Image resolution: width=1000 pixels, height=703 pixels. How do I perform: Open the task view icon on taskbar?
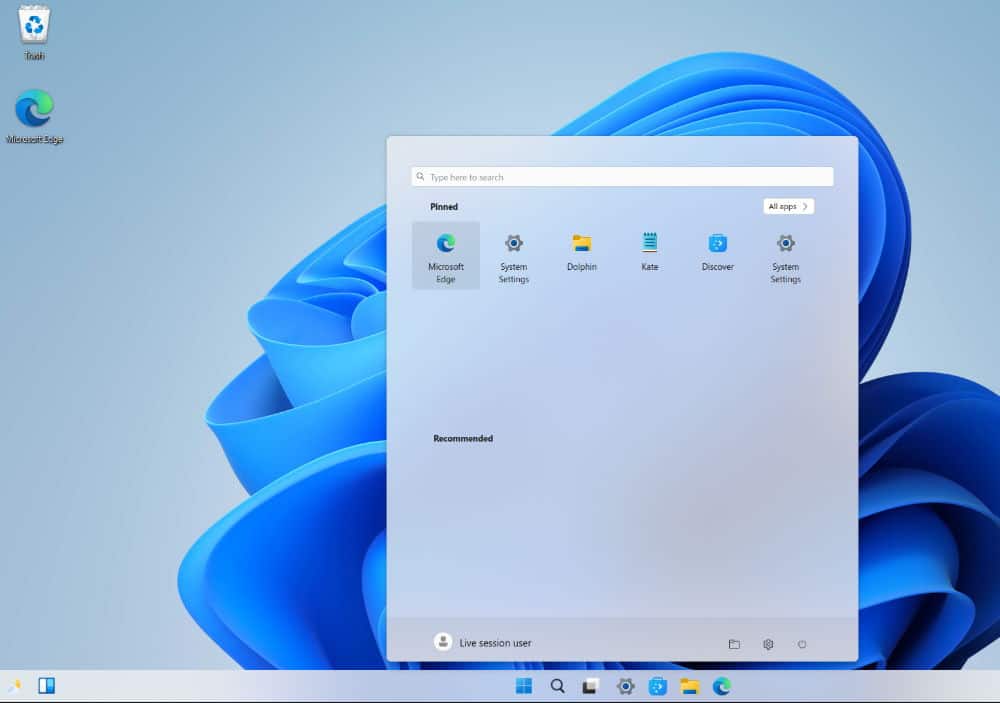tap(591, 686)
